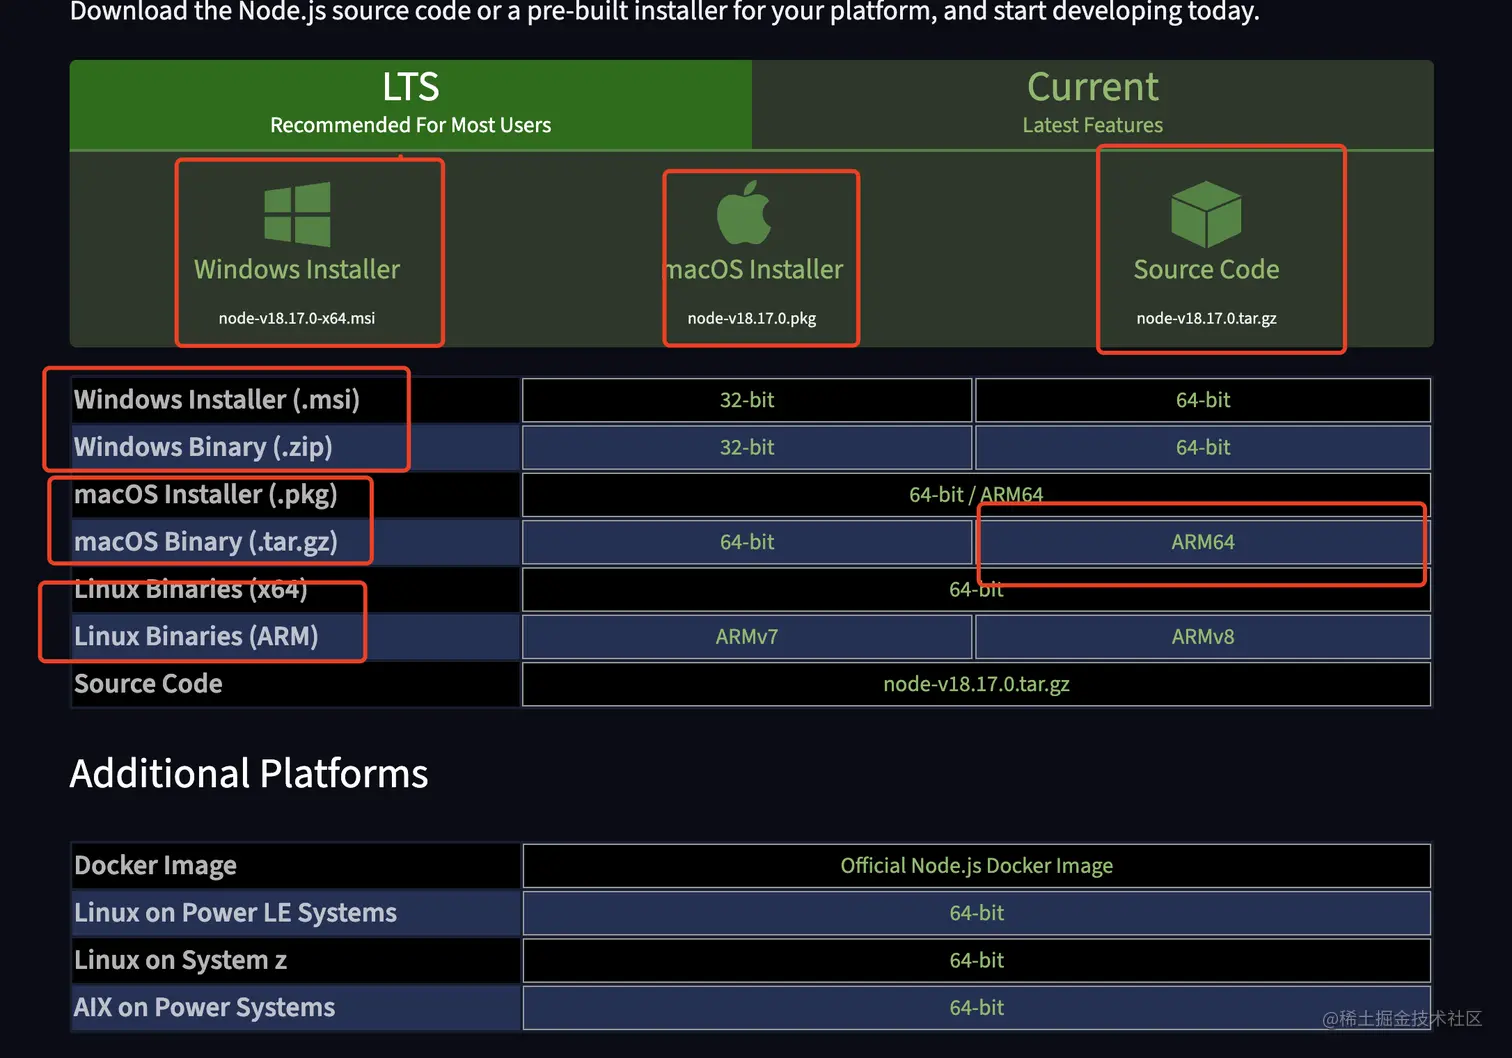
Task: Click the Linux Binaries (x64) row label
Action: click(x=191, y=589)
